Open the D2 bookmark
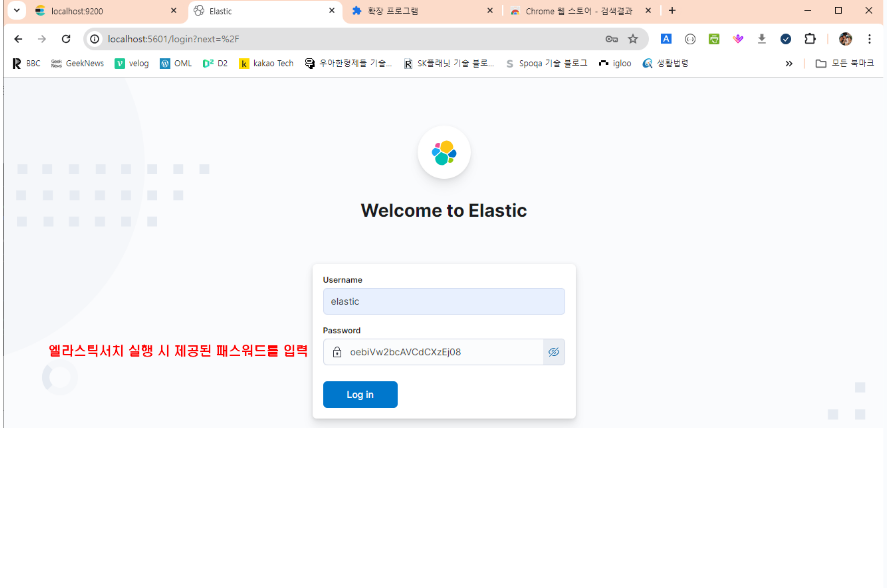The image size is (887, 588). coord(216,63)
